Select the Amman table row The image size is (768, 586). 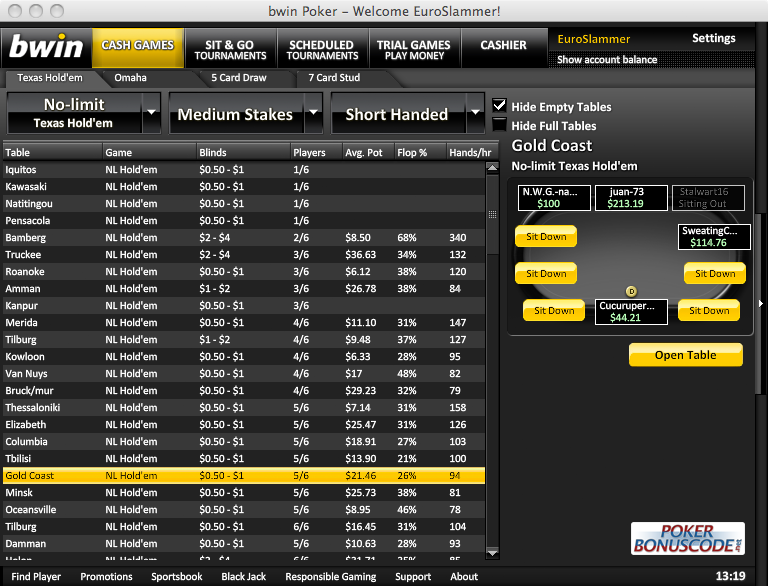244,289
